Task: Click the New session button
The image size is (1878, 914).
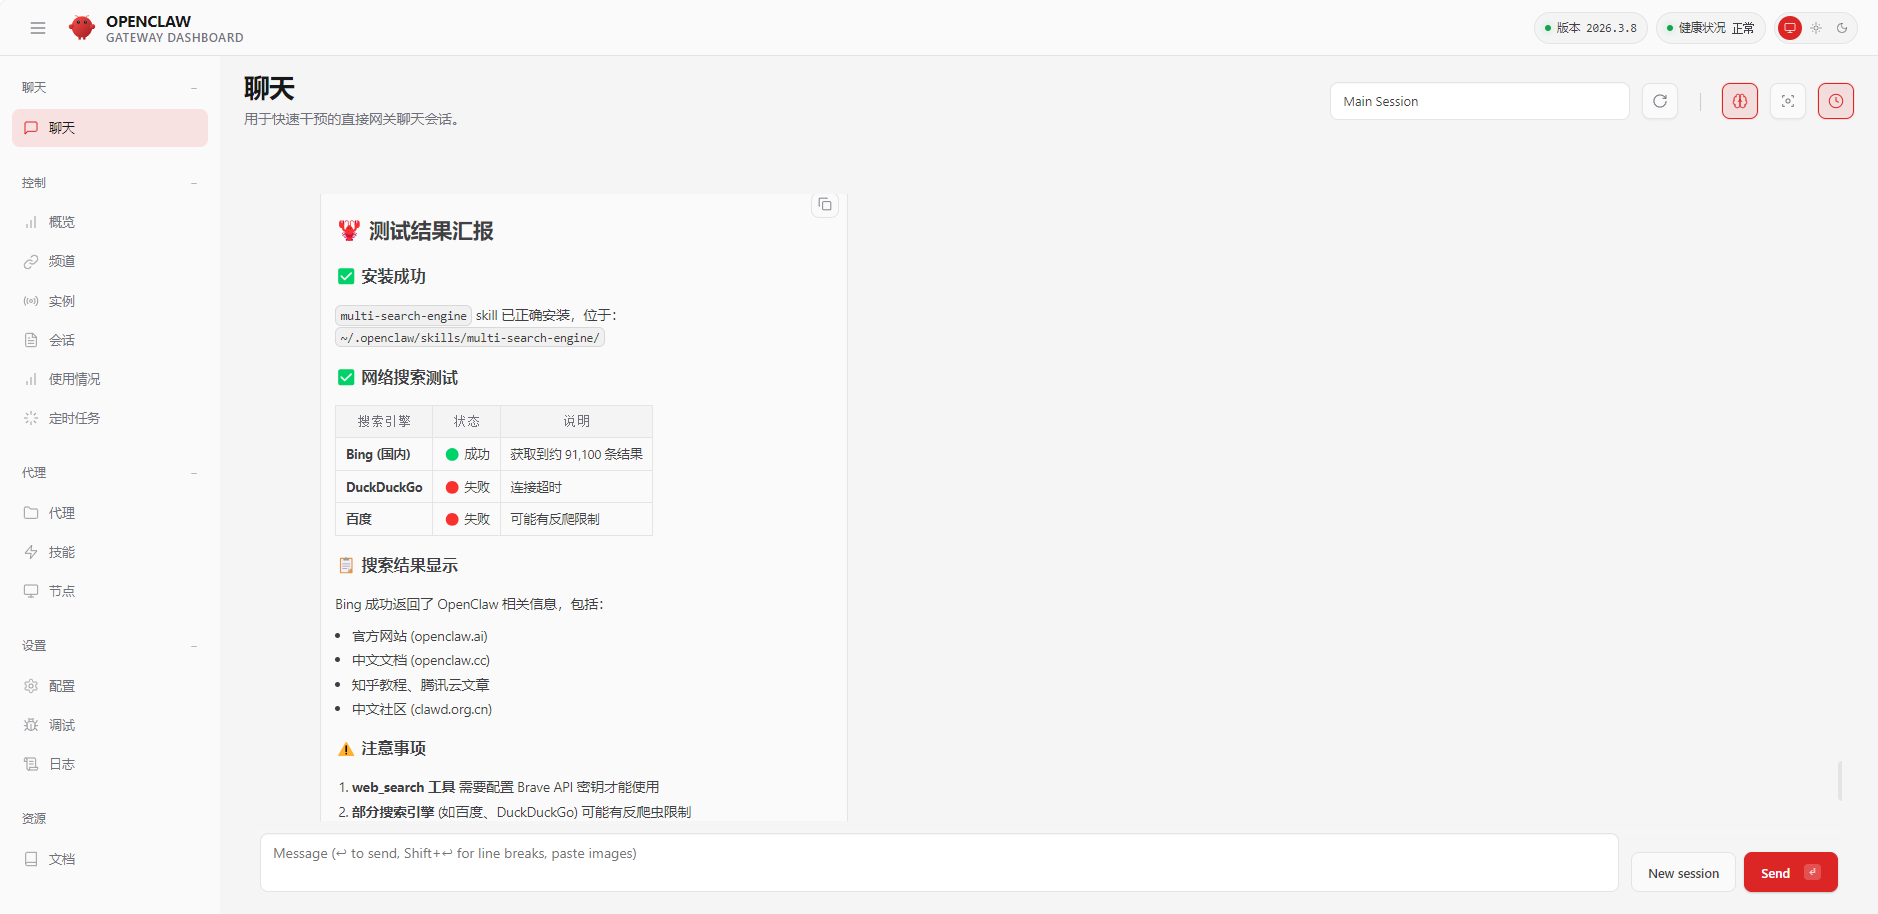Action: 1683,873
